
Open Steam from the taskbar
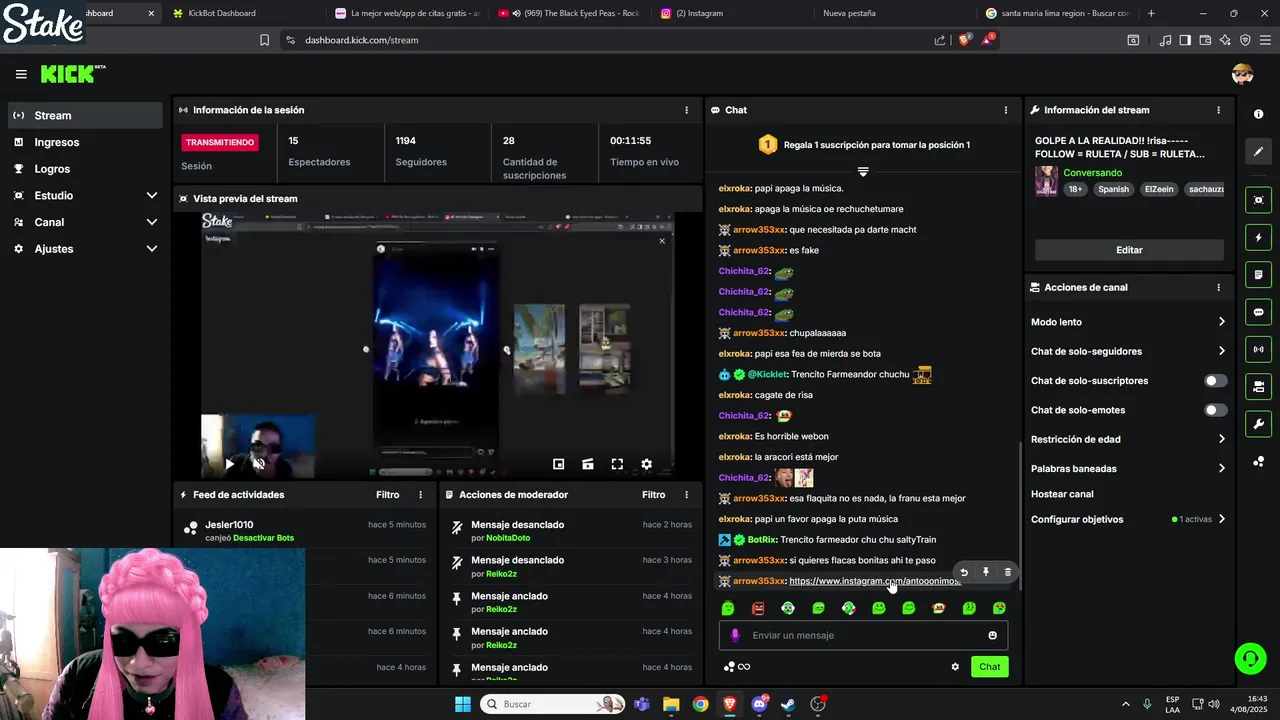[789, 704]
